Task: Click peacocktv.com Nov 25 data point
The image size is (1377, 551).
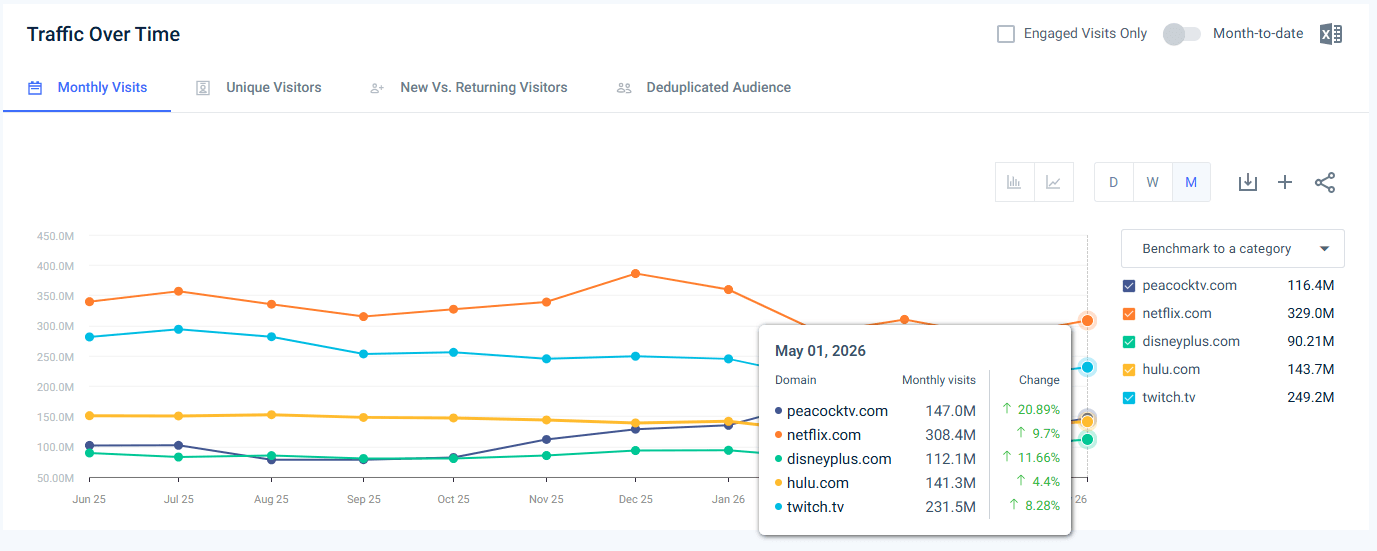Action: [545, 439]
